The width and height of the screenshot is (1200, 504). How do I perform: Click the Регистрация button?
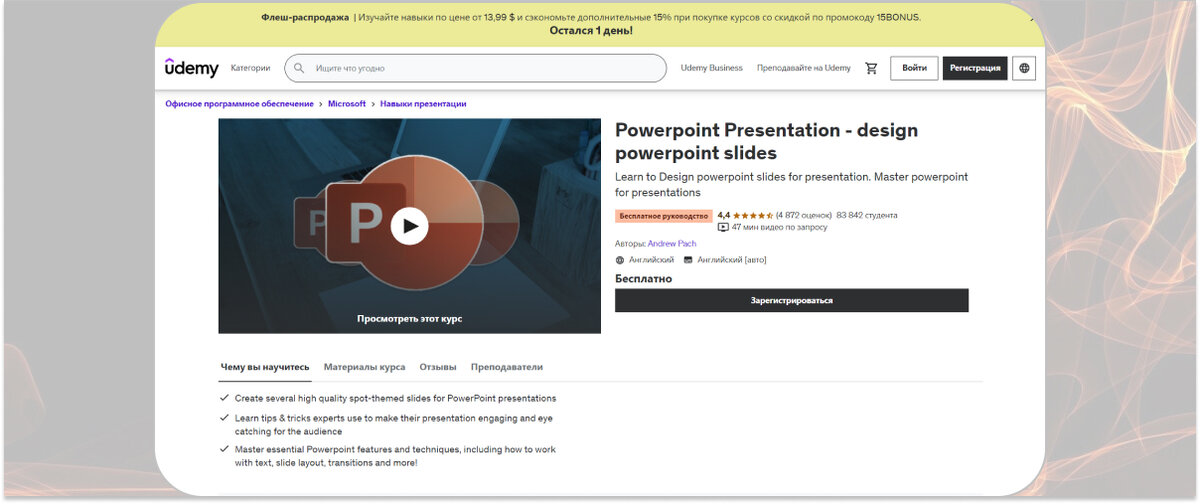(x=975, y=68)
